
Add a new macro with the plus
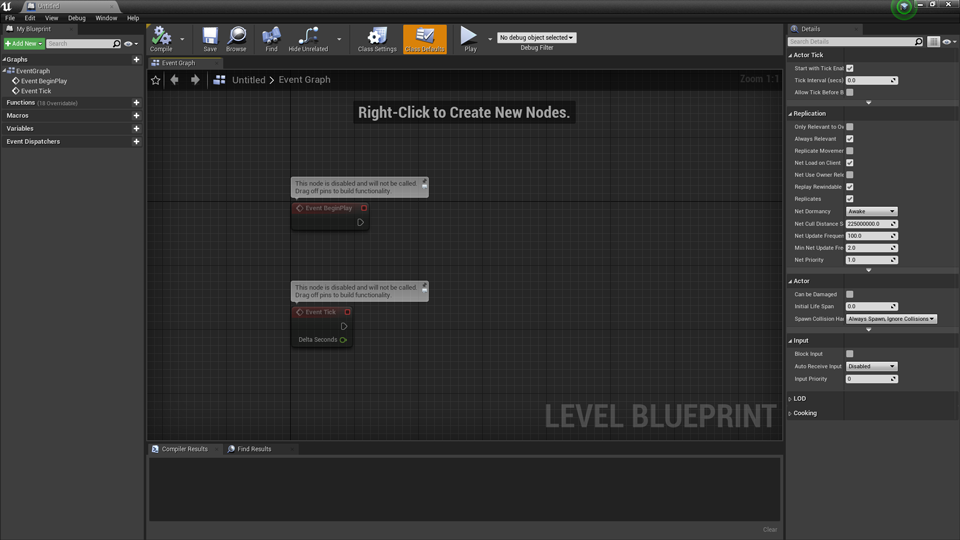point(136,116)
